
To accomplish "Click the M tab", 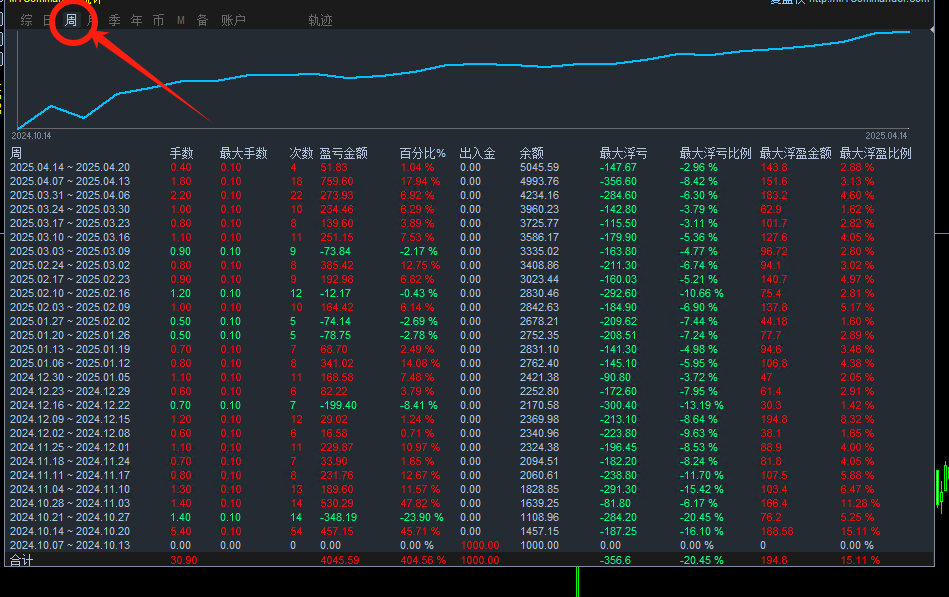I will click(180, 20).
